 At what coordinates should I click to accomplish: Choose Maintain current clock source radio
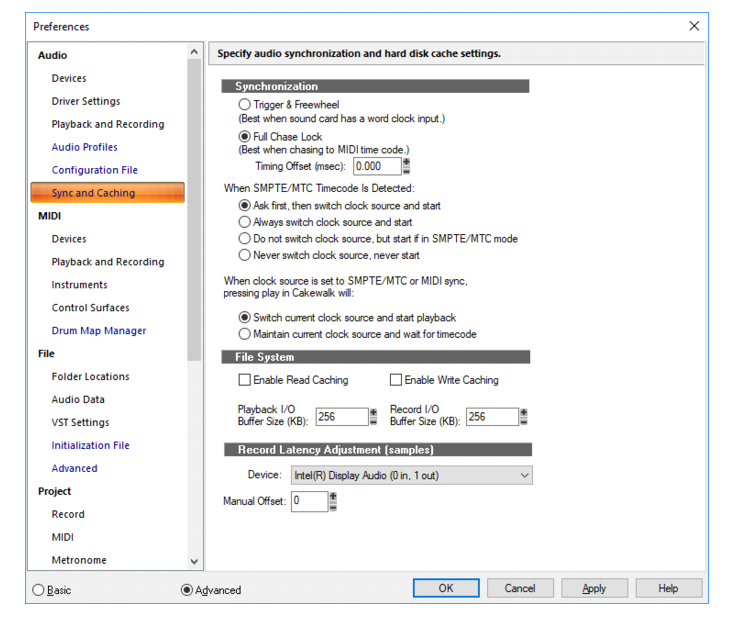tap(245, 334)
